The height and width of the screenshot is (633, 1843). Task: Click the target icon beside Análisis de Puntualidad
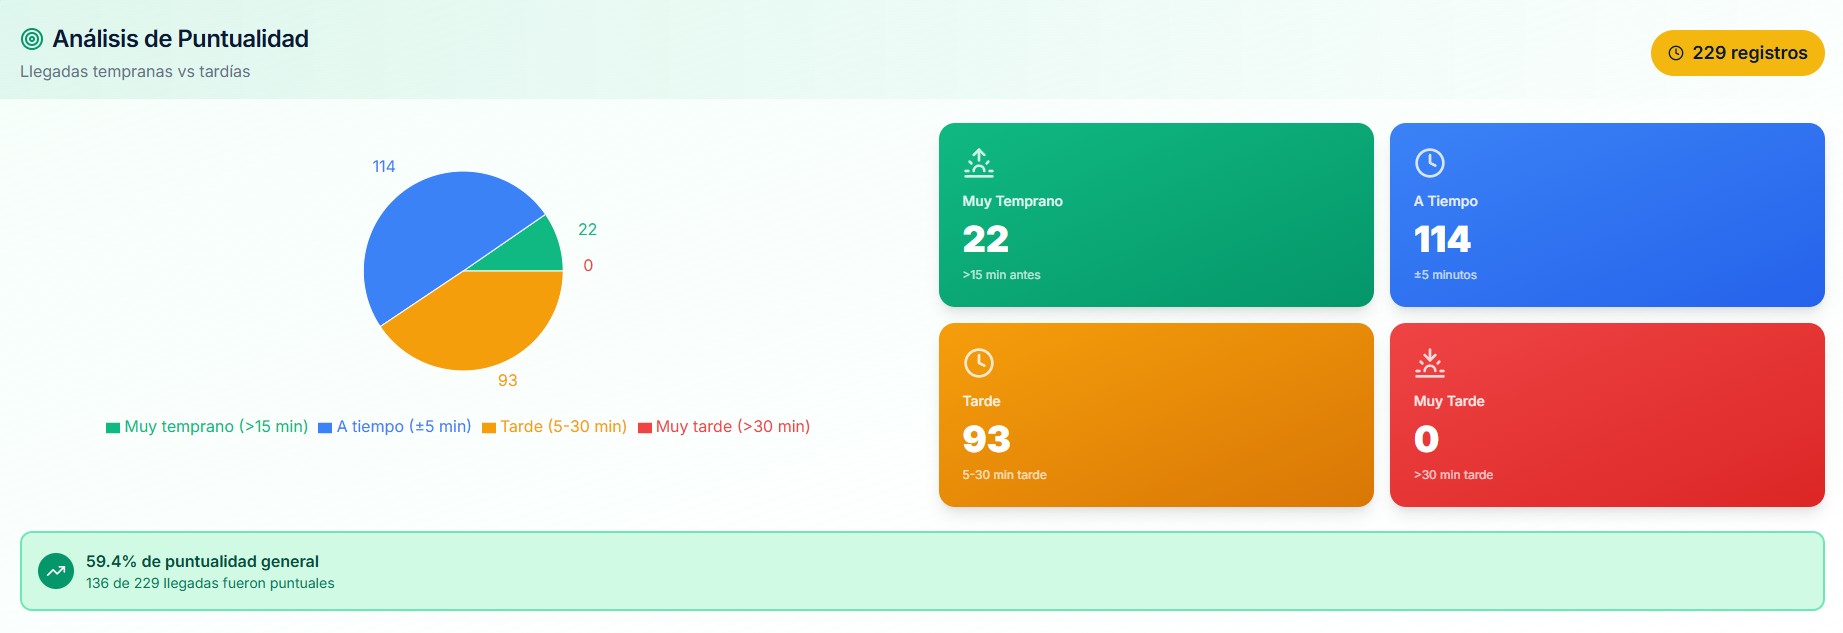click(x=32, y=39)
